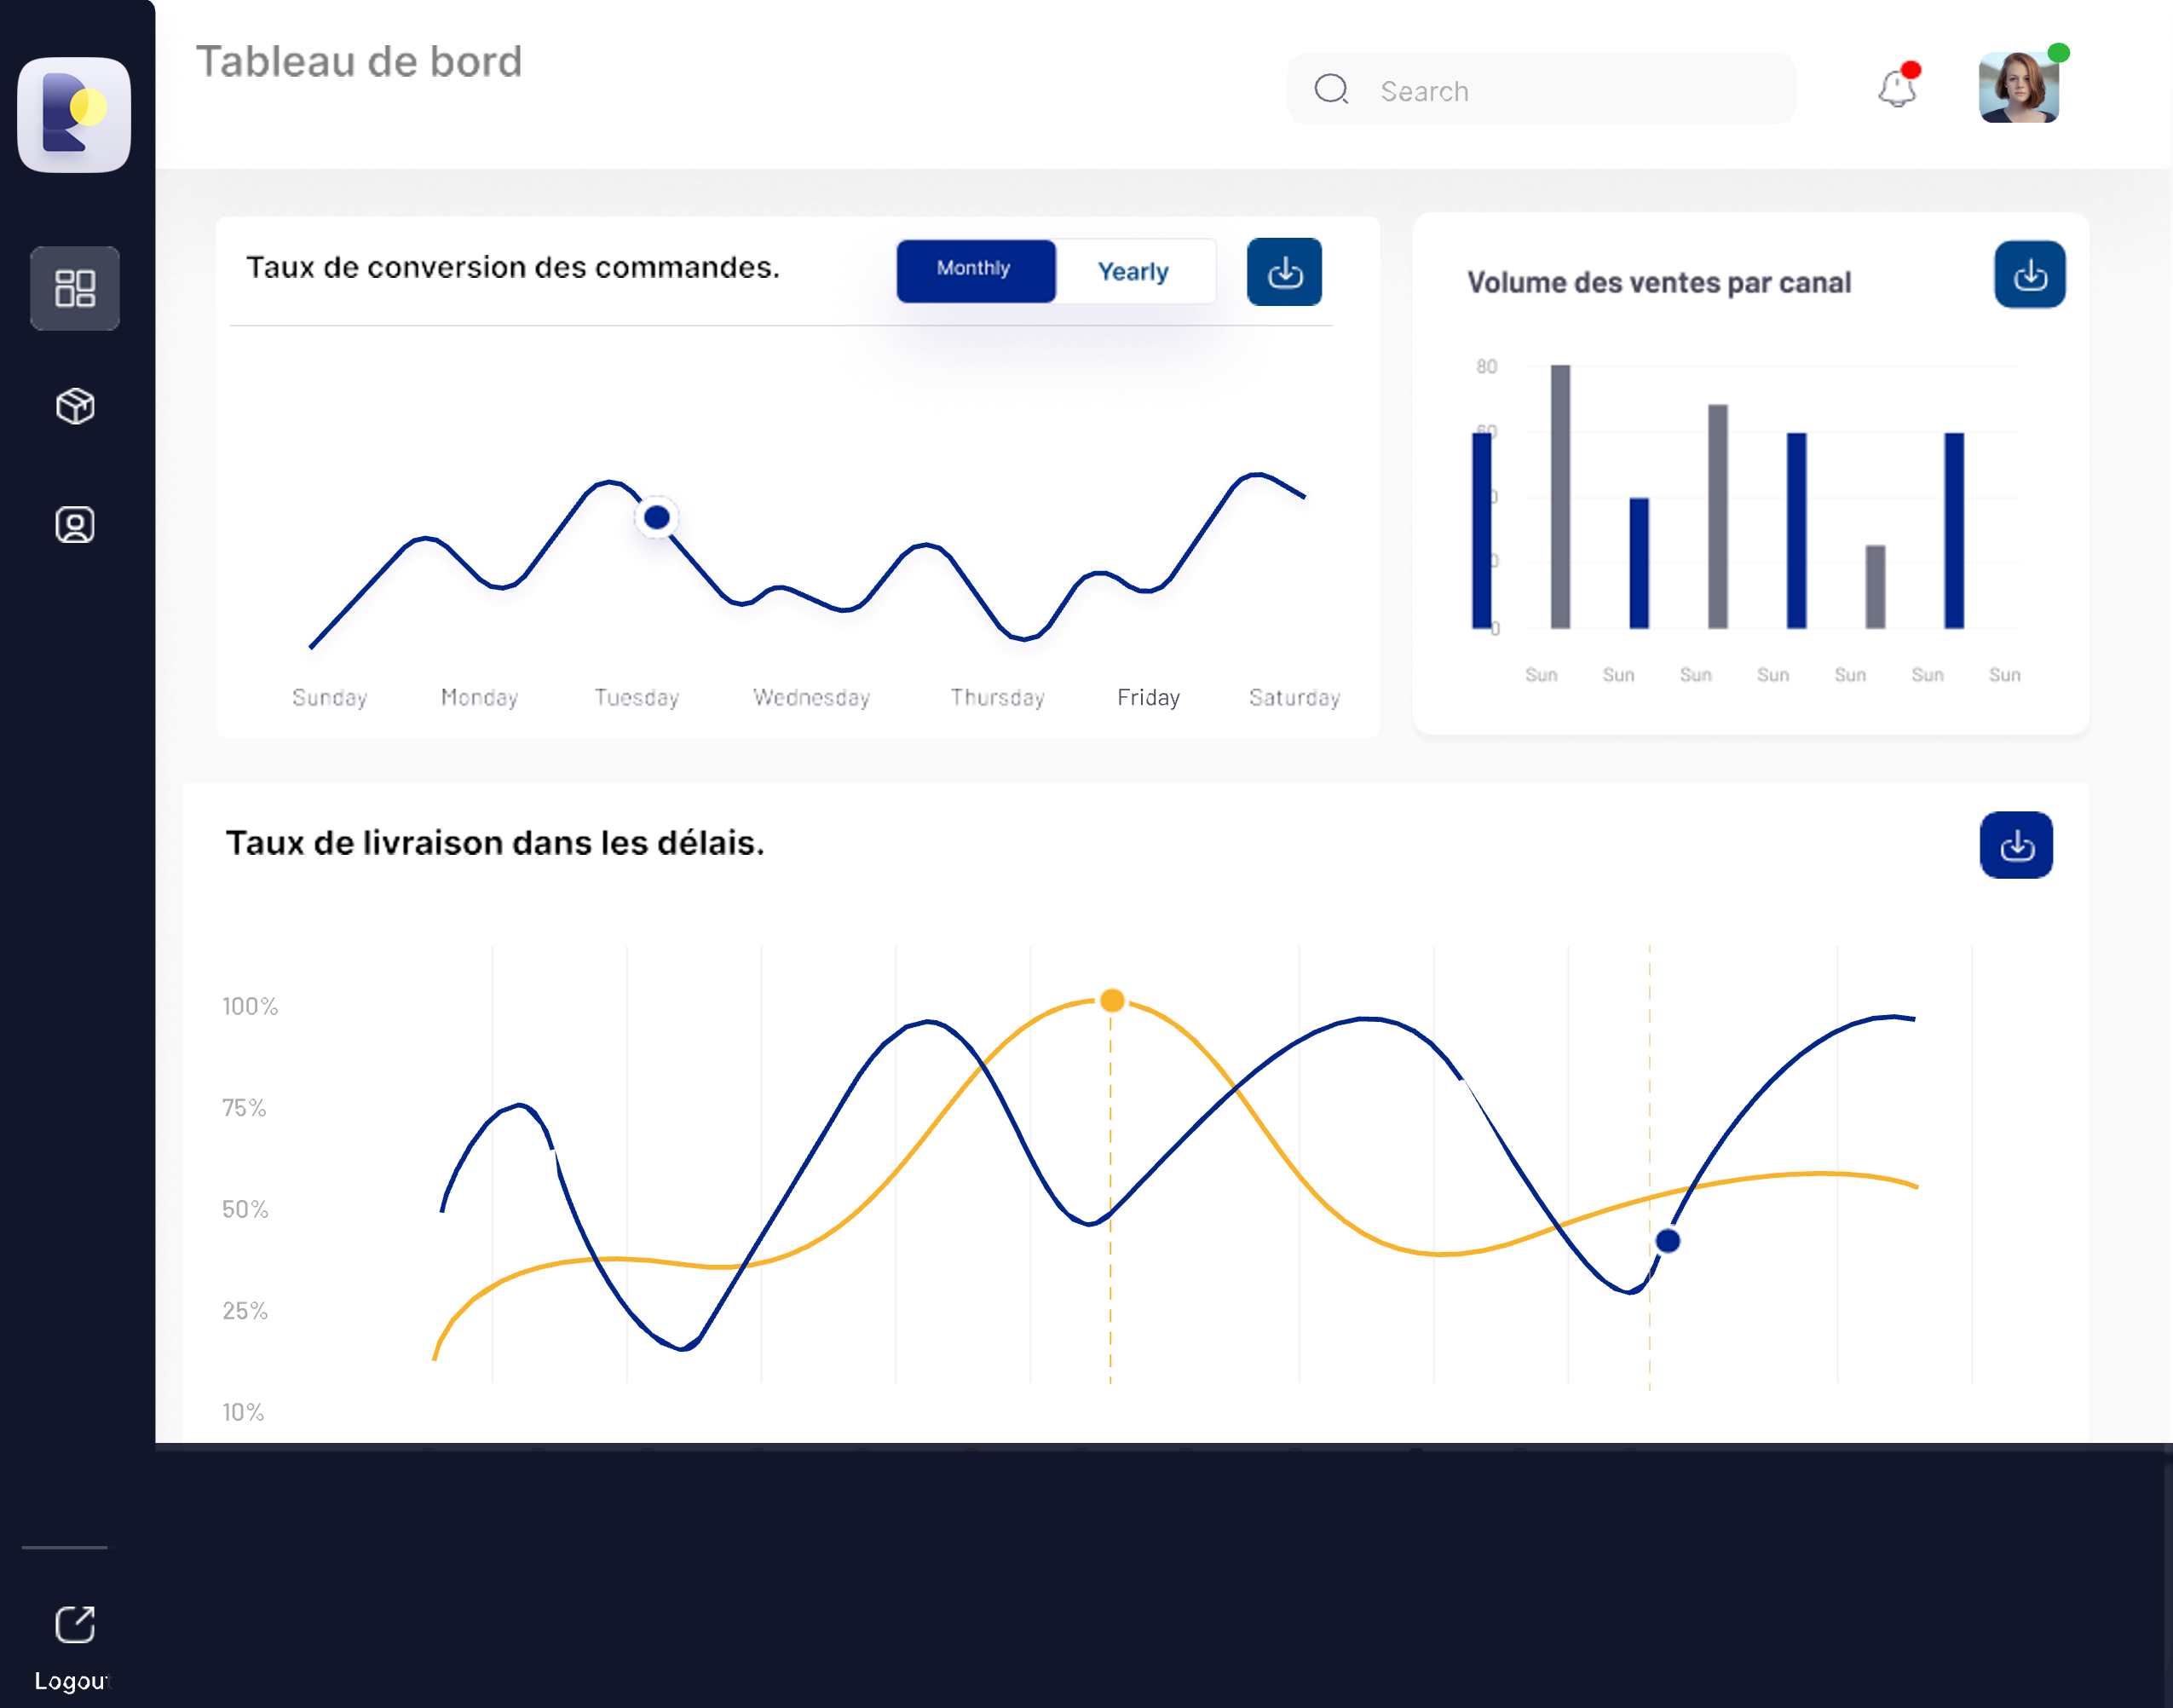Click the Tableau de bord title
The width and height of the screenshot is (2173, 1708).
point(359,62)
